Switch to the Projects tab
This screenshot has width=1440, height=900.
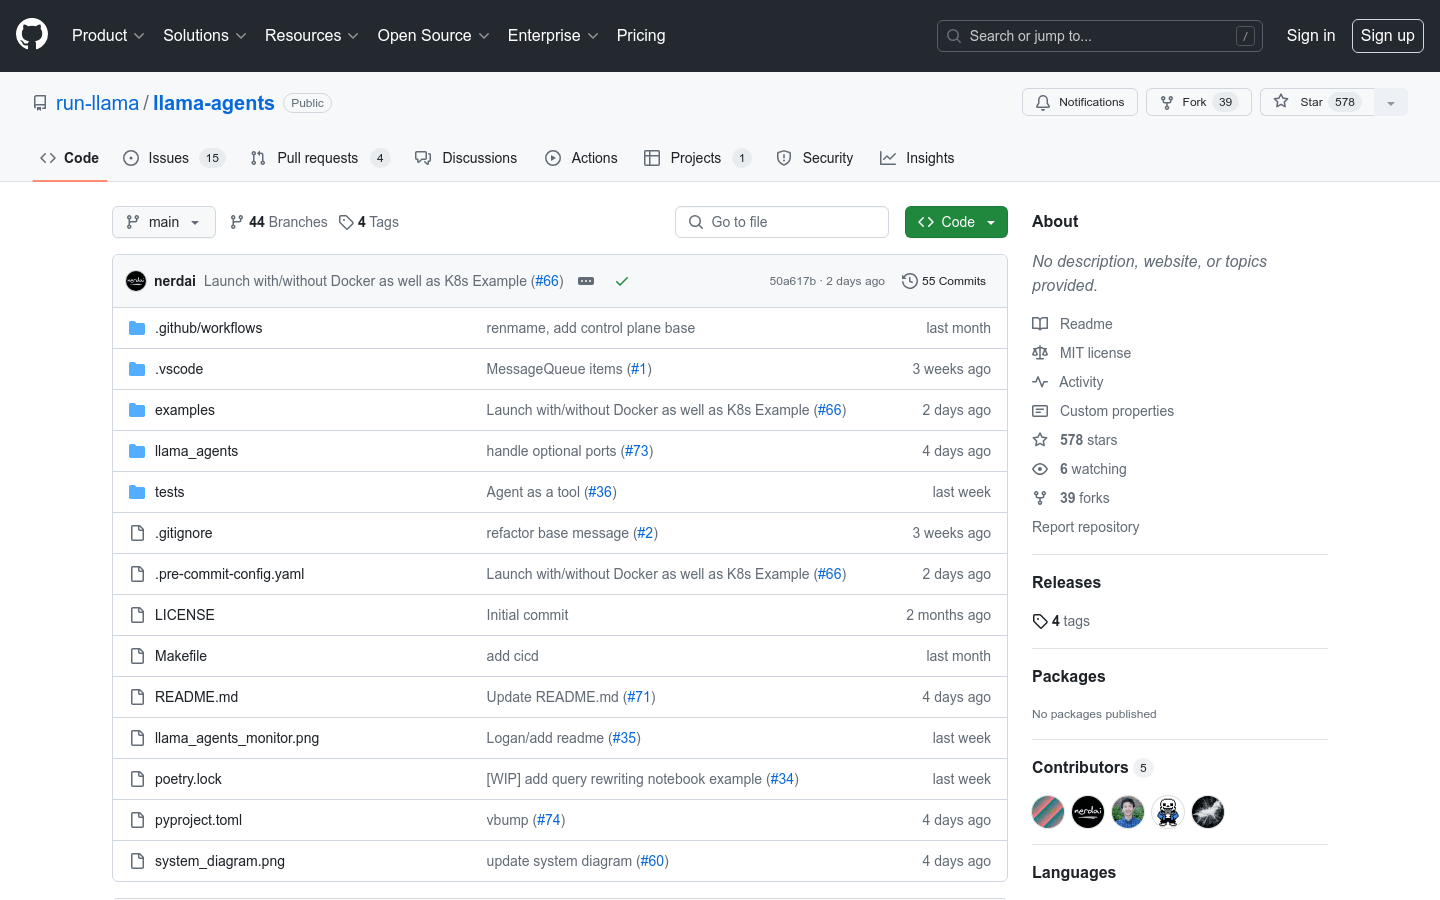click(697, 158)
